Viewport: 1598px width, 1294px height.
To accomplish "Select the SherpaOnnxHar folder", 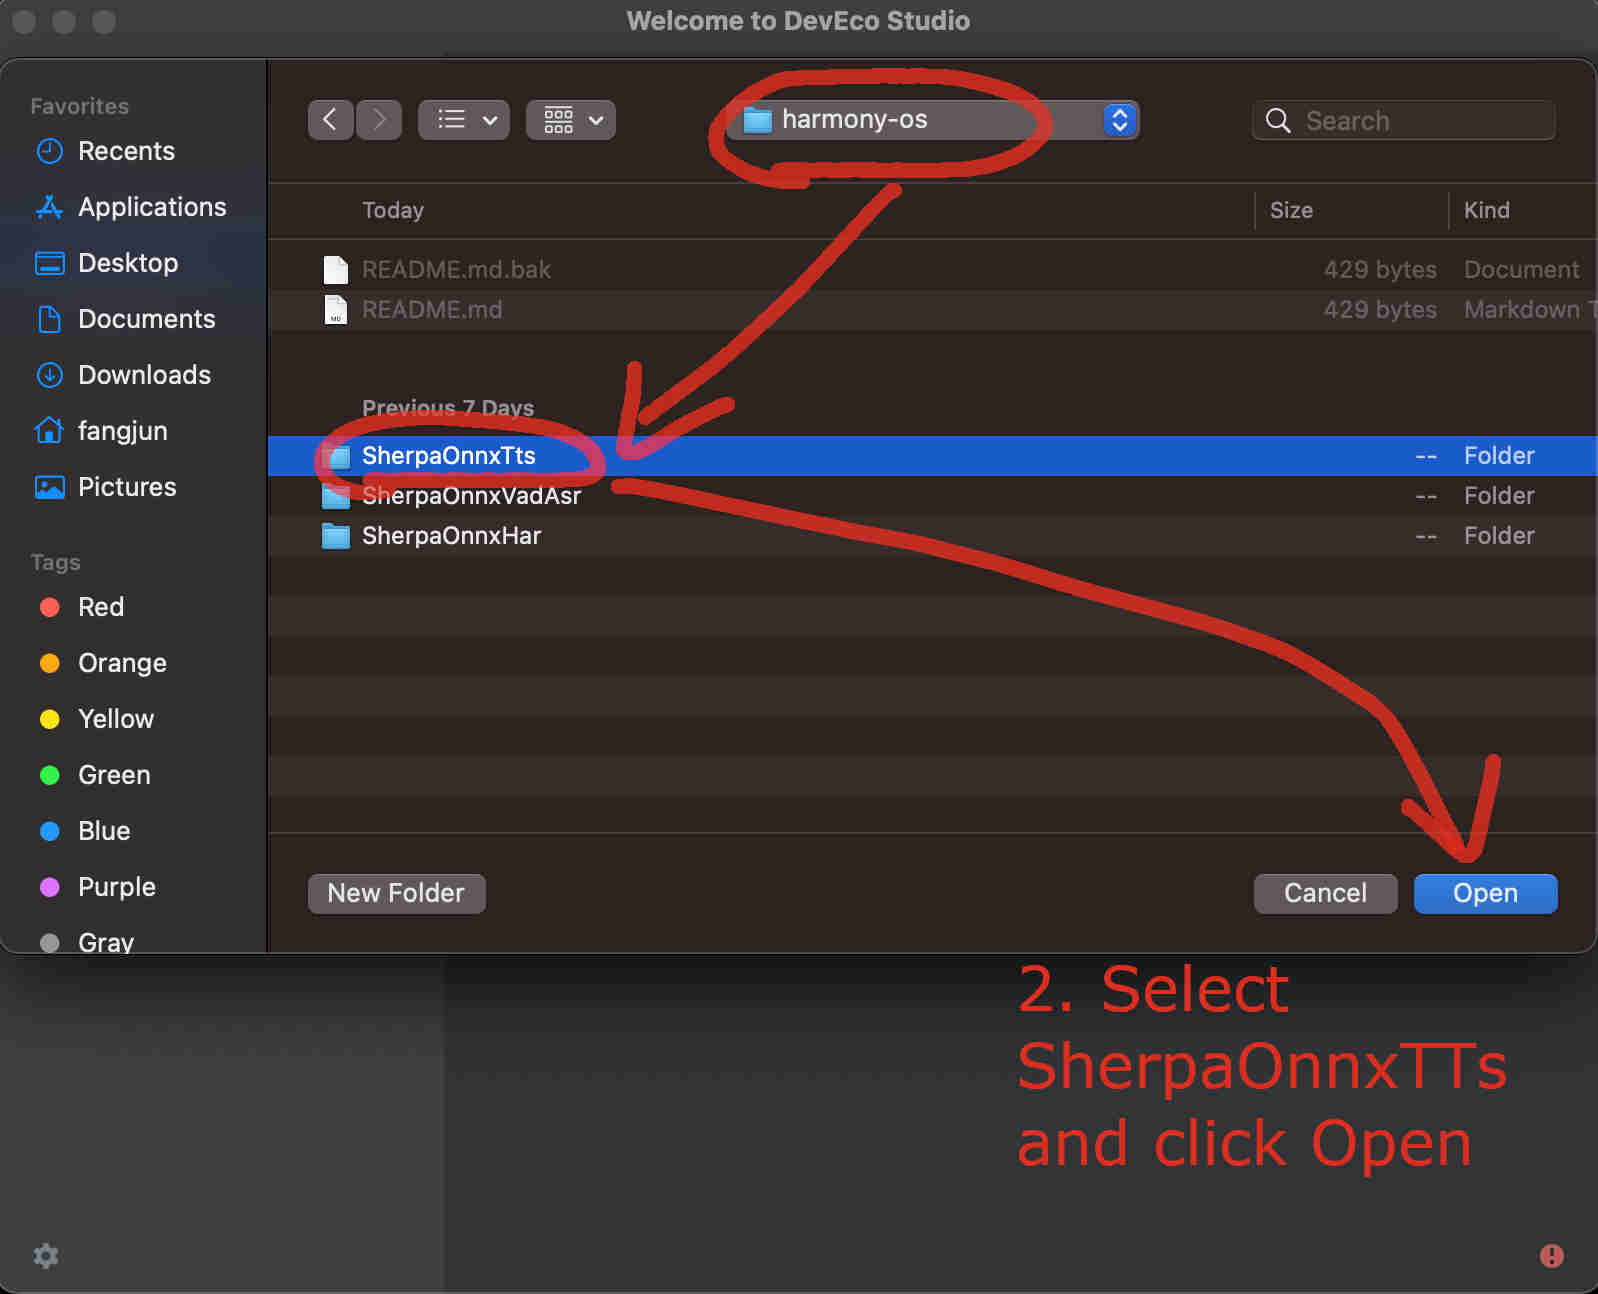I will pos(932,536).
